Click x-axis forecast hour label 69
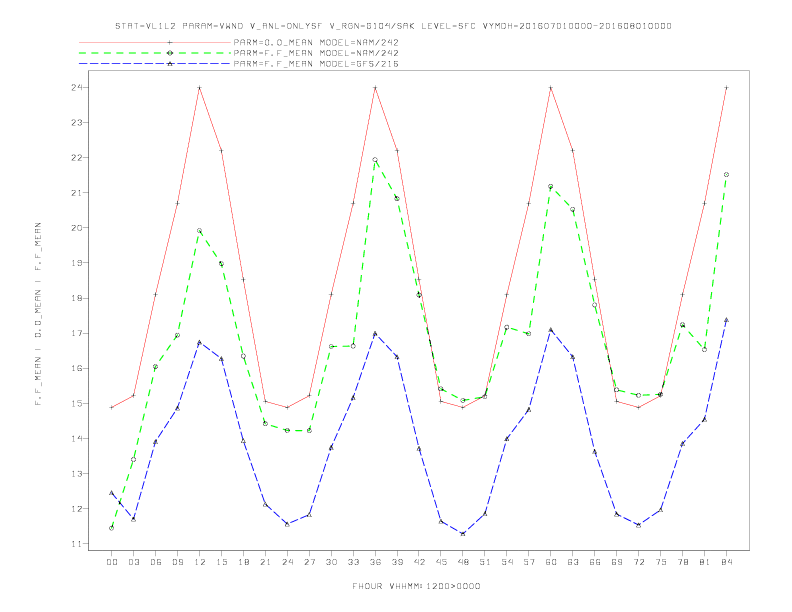 [617, 562]
